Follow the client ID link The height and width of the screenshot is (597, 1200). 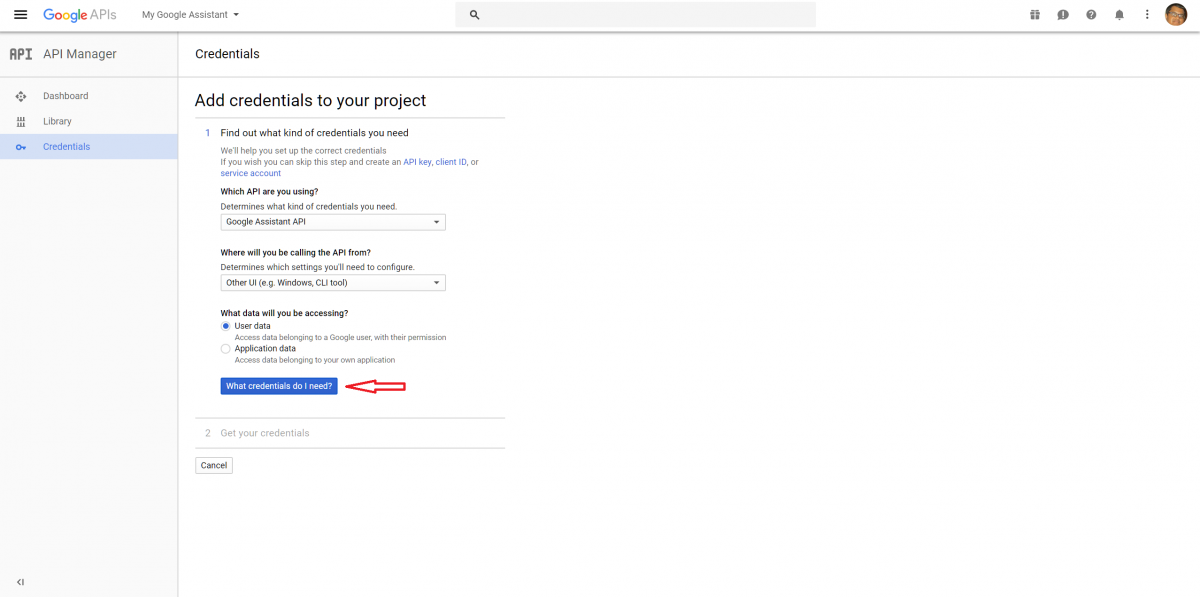tap(451, 162)
